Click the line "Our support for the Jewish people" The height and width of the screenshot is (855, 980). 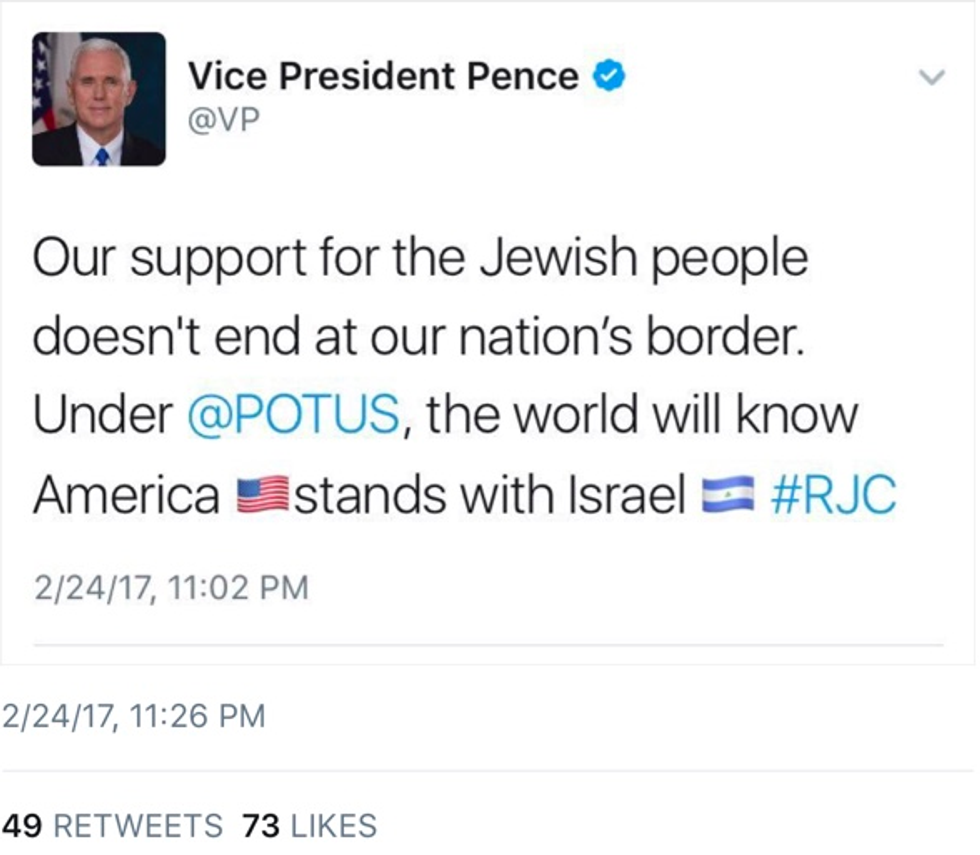click(x=420, y=258)
